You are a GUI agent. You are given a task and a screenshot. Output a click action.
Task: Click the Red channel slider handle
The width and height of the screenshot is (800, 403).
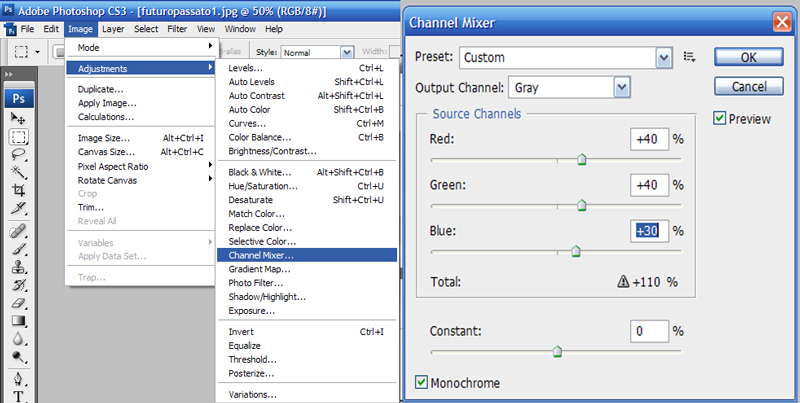point(581,159)
